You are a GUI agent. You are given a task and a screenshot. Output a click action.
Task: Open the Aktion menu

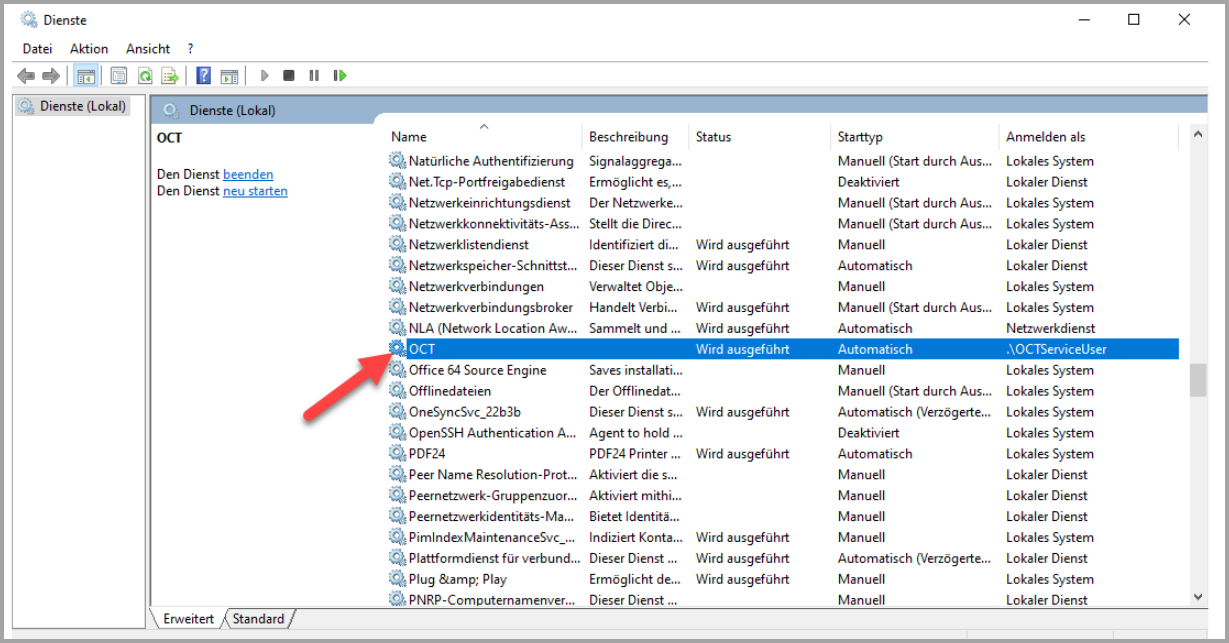point(89,49)
